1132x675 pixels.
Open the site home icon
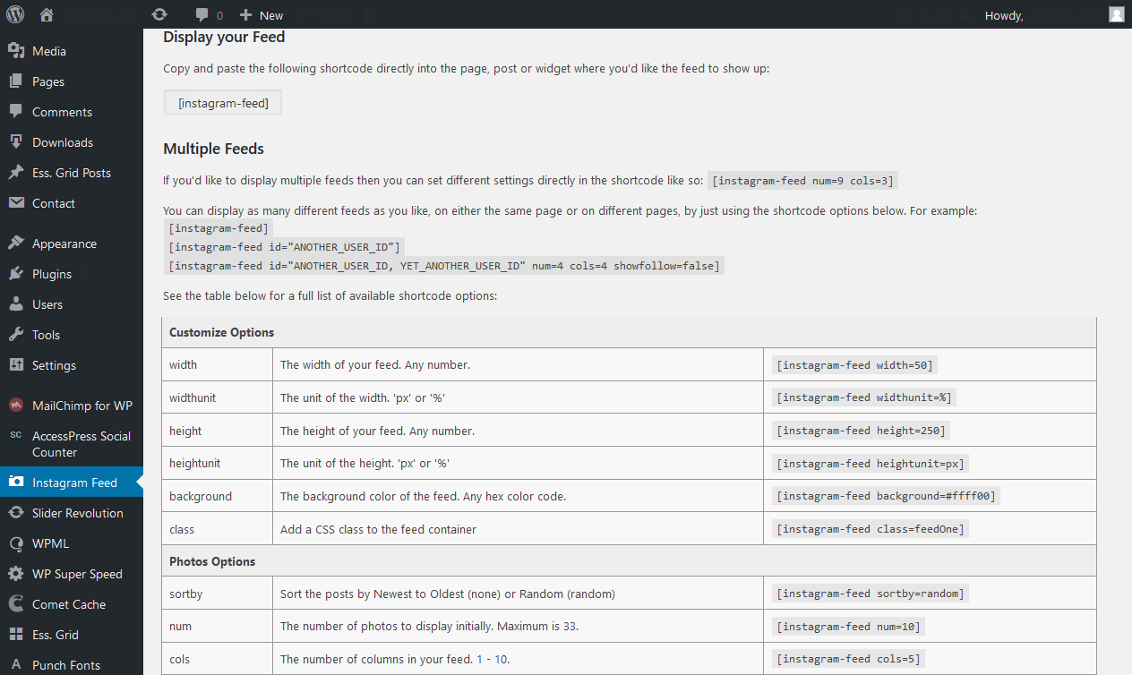(x=47, y=15)
